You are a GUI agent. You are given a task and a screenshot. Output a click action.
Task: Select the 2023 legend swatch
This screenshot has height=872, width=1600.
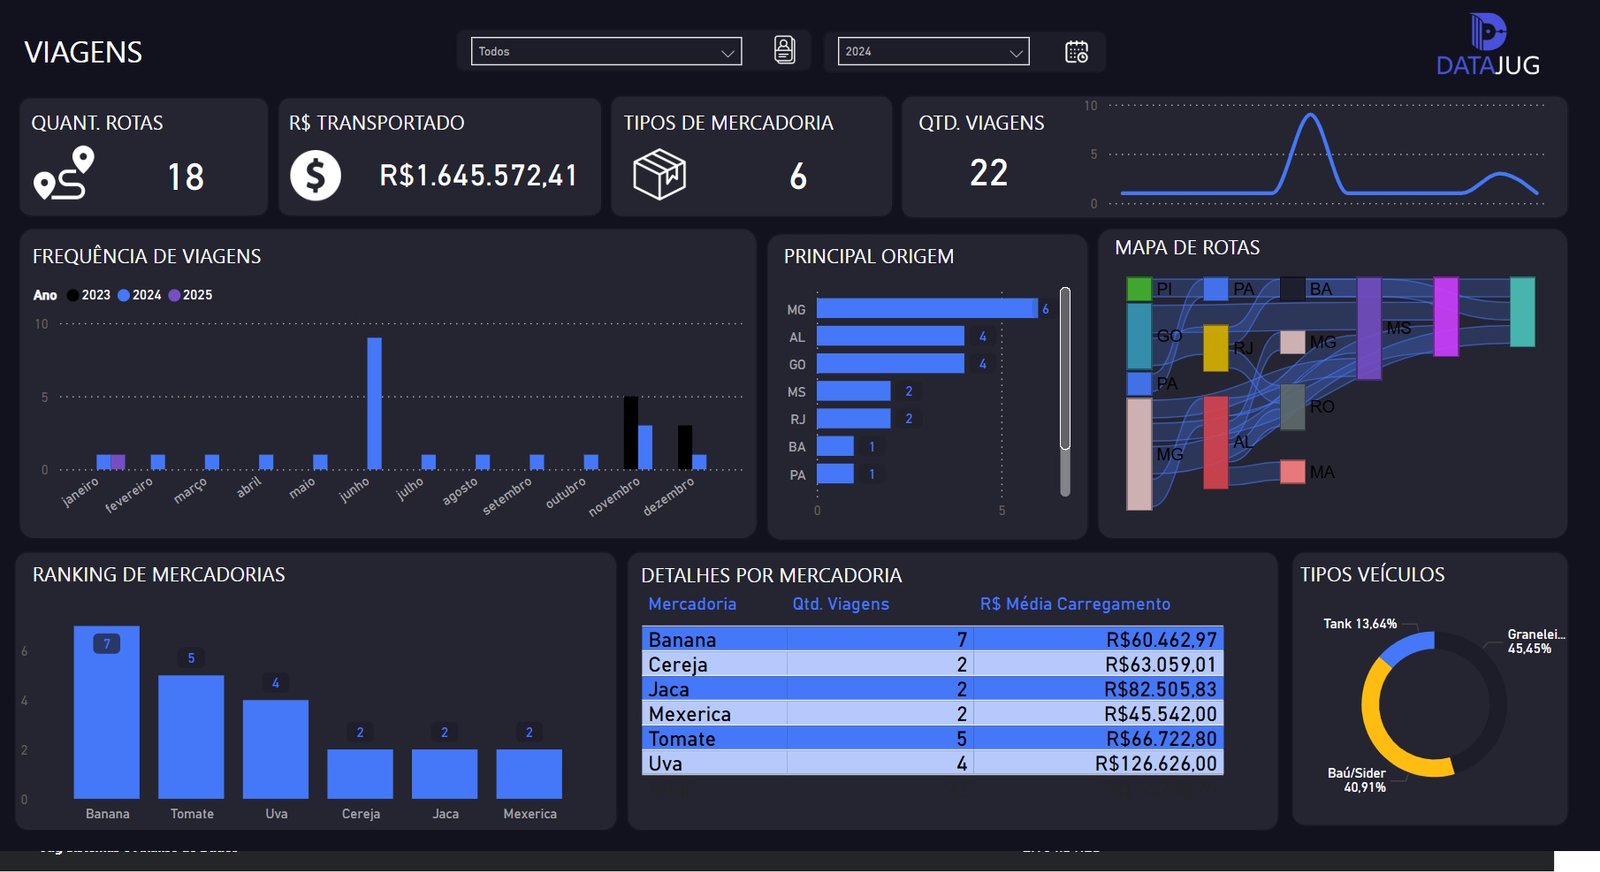73,295
